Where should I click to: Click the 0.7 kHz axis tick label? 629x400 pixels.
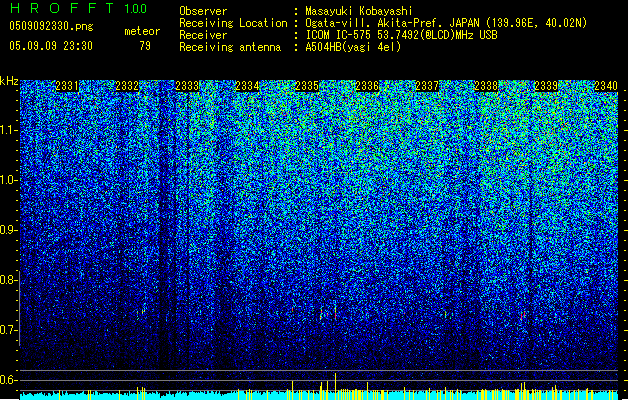click(8, 330)
